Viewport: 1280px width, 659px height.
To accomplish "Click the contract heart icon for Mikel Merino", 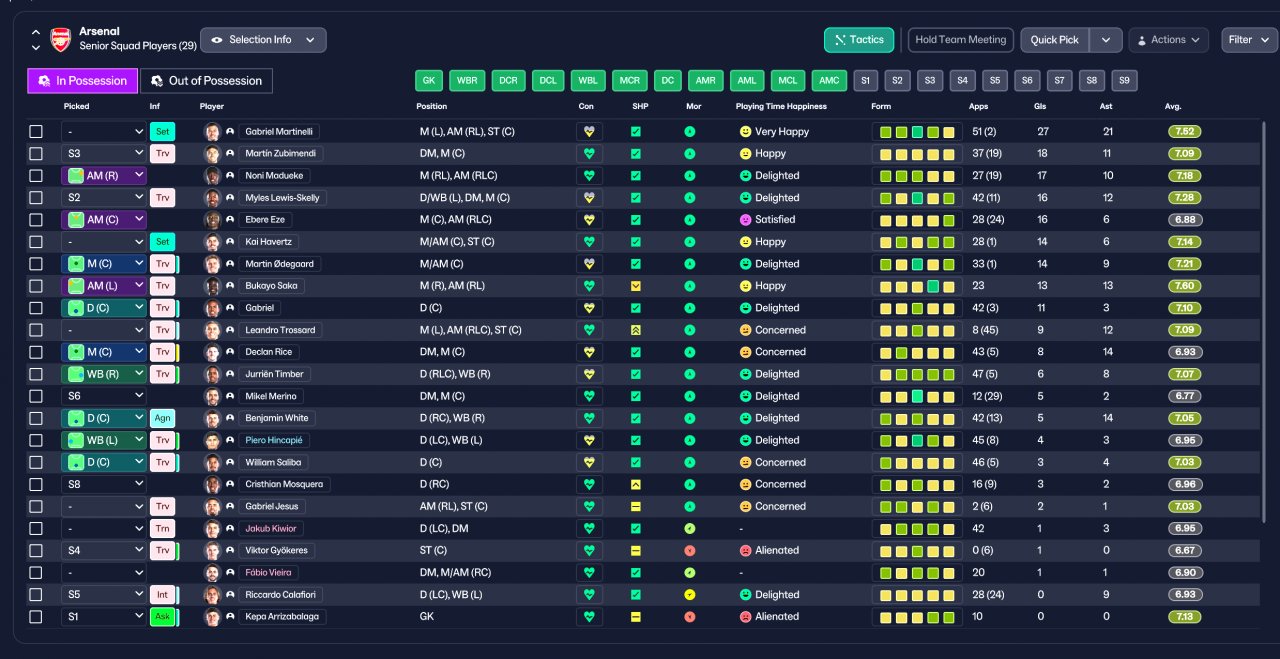I will 589,396.
